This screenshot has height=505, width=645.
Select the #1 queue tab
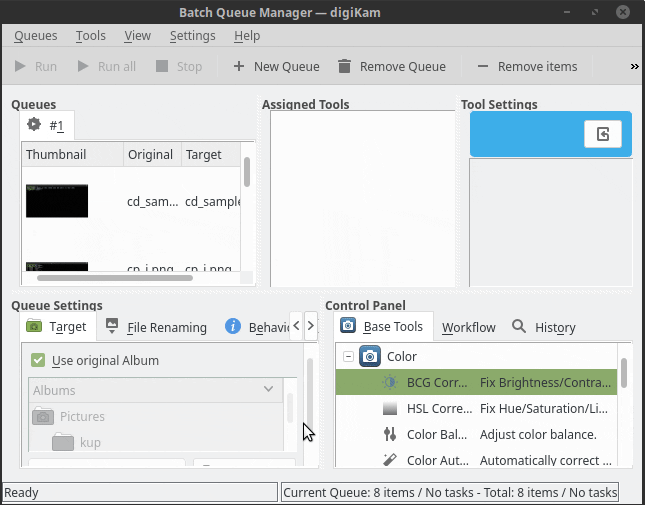pos(47,125)
